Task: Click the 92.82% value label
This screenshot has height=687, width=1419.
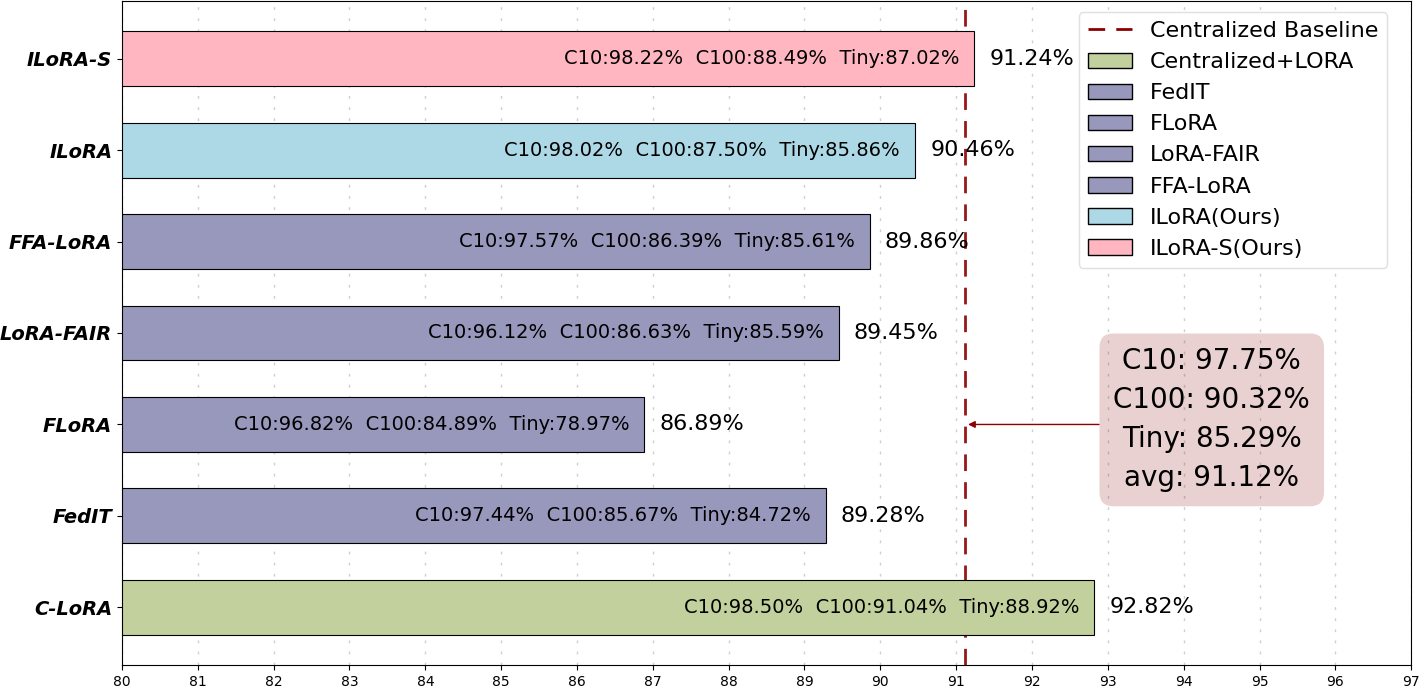Action: pyautogui.click(x=1151, y=606)
